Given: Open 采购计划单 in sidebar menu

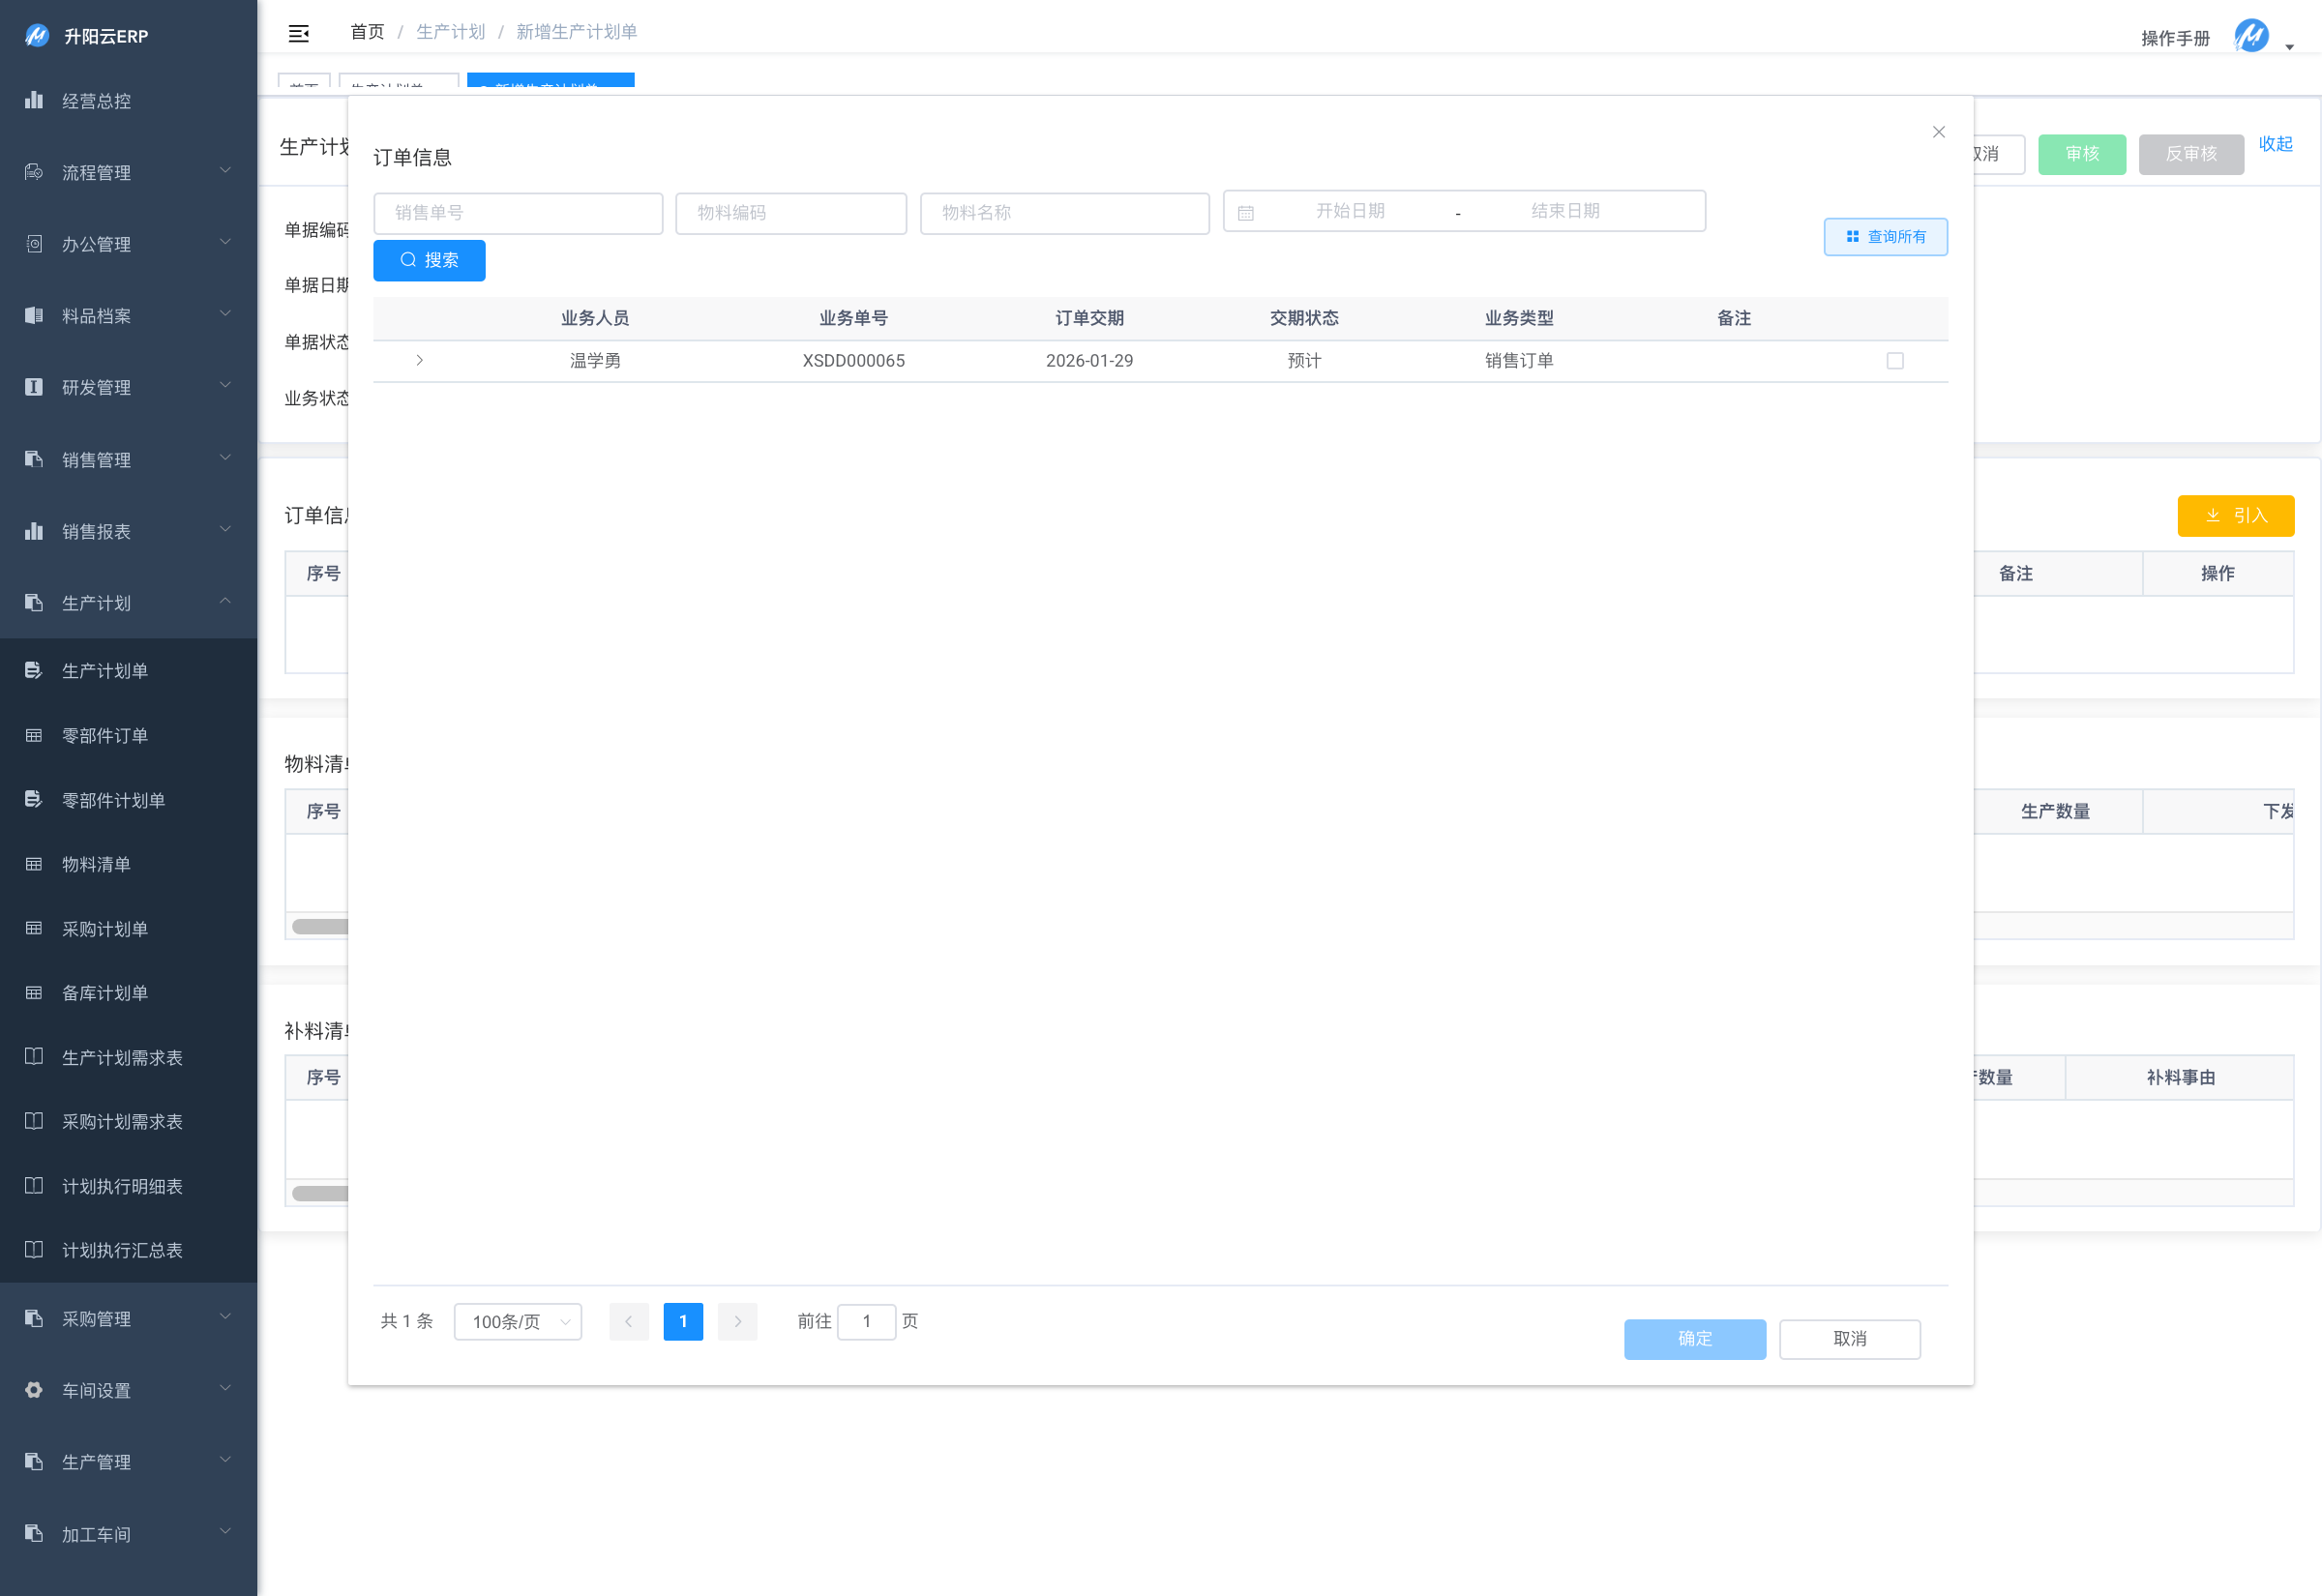Looking at the screenshot, I should coord(104,929).
